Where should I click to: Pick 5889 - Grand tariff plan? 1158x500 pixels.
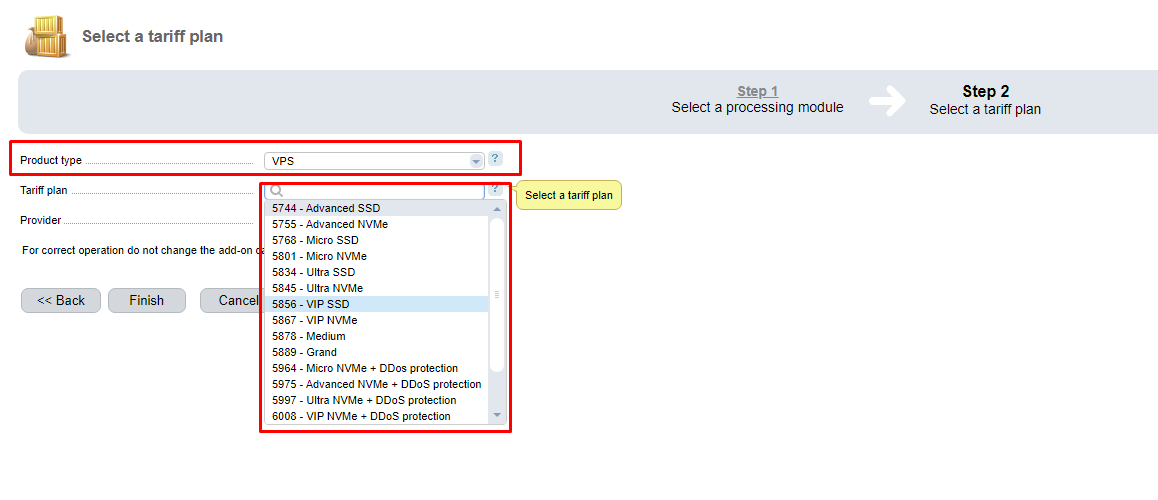click(304, 352)
